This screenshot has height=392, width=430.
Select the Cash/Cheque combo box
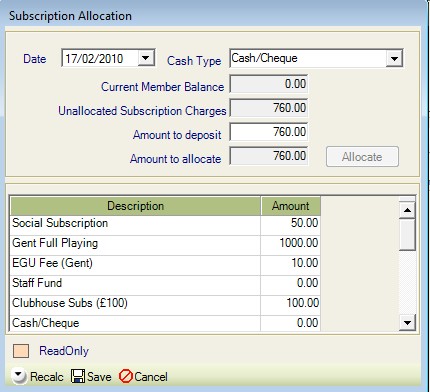316,58
